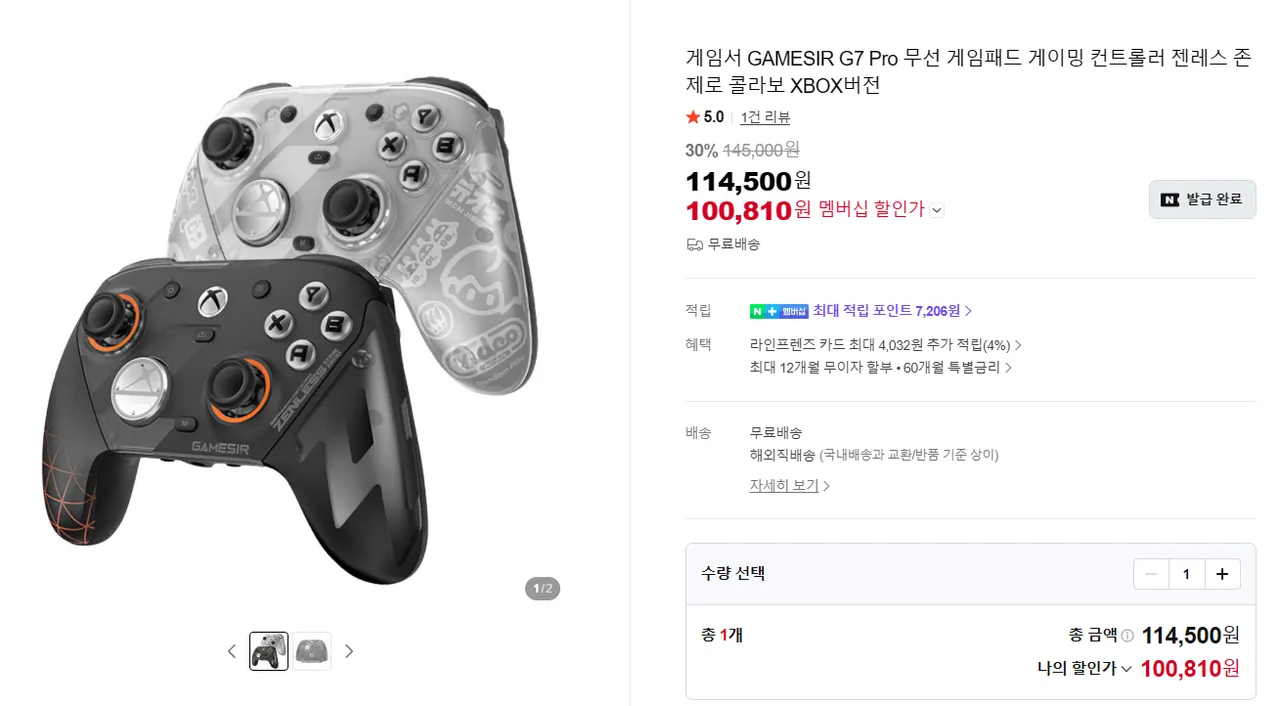The image size is (1280, 706).
Task: Click the plus quantity button
Action: (x=1222, y=574)
